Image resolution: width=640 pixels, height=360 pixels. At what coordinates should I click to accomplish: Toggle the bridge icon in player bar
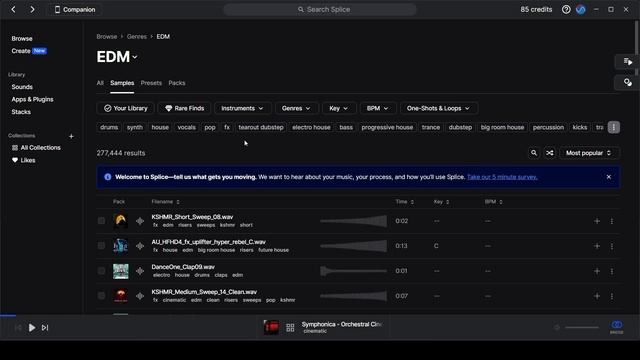point(616,327)
